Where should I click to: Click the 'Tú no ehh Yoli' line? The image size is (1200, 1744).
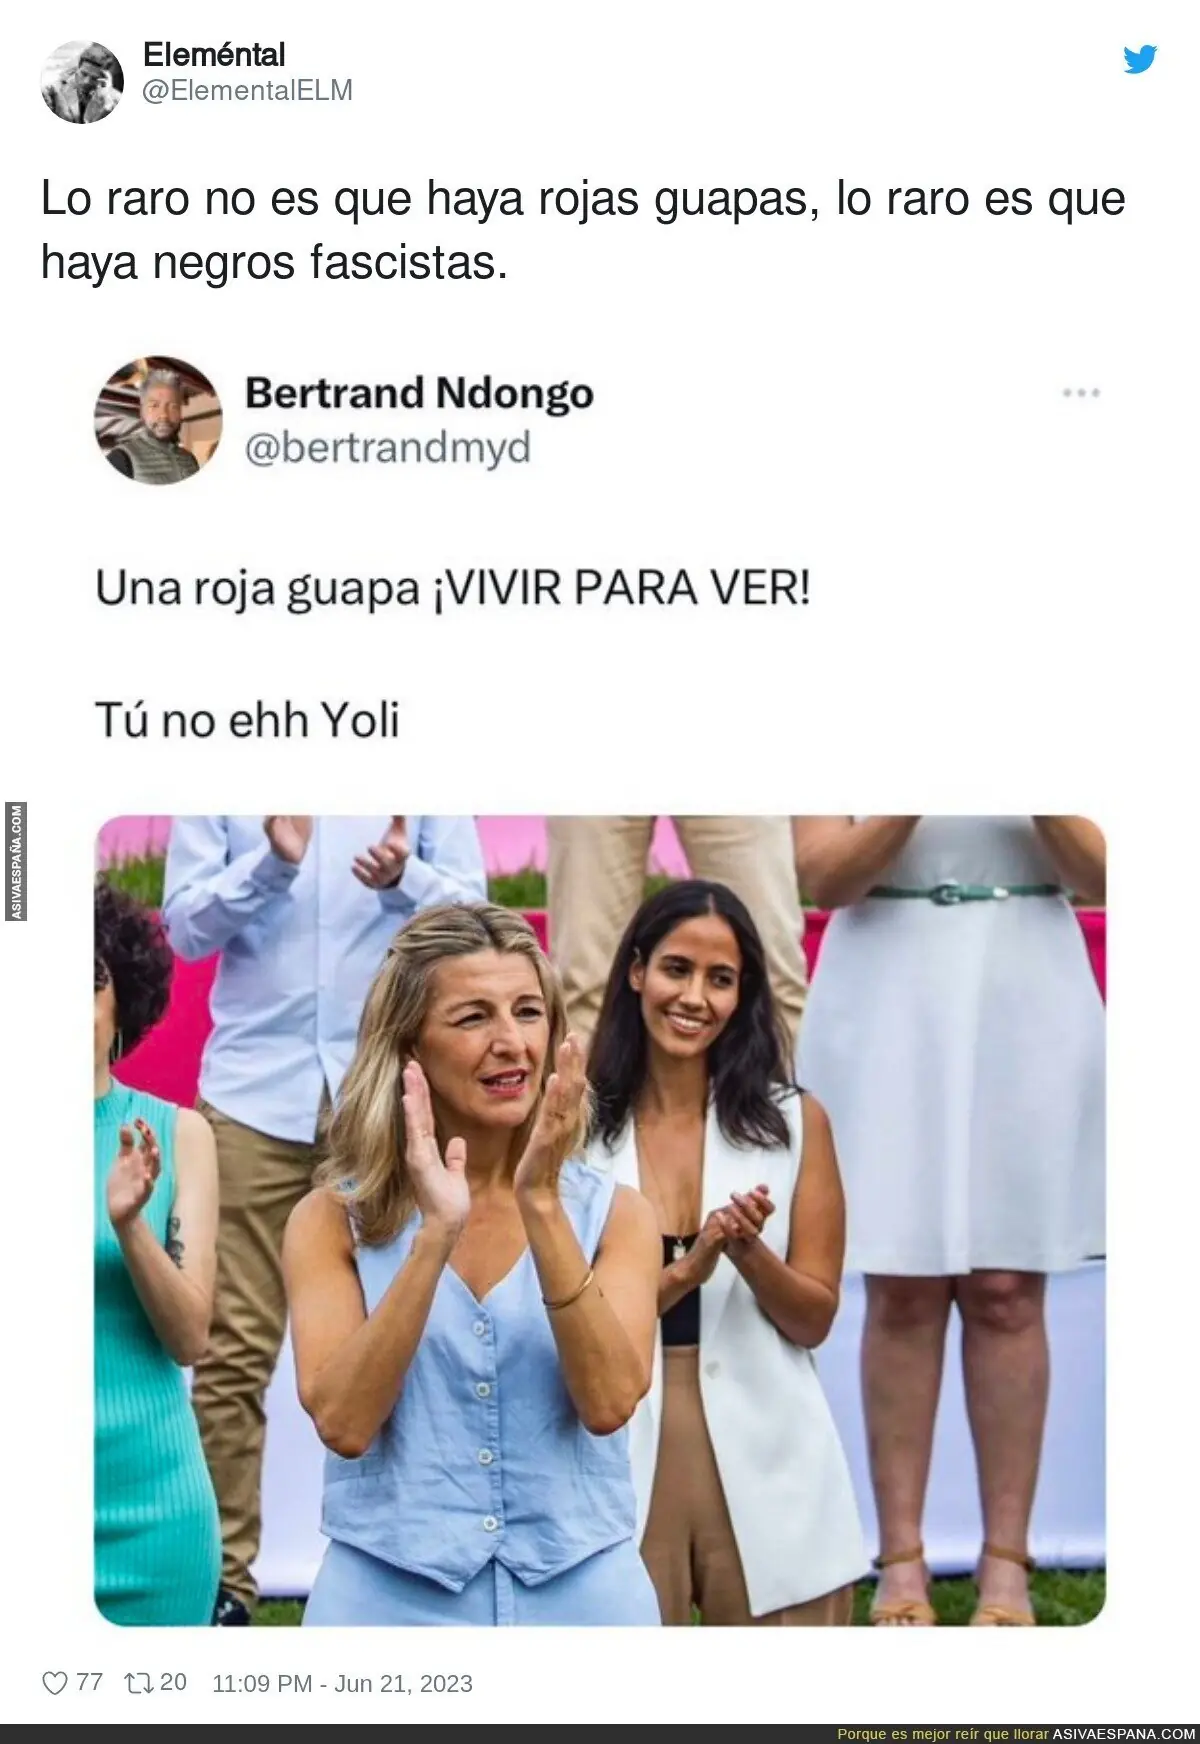[x=247, y=720]
